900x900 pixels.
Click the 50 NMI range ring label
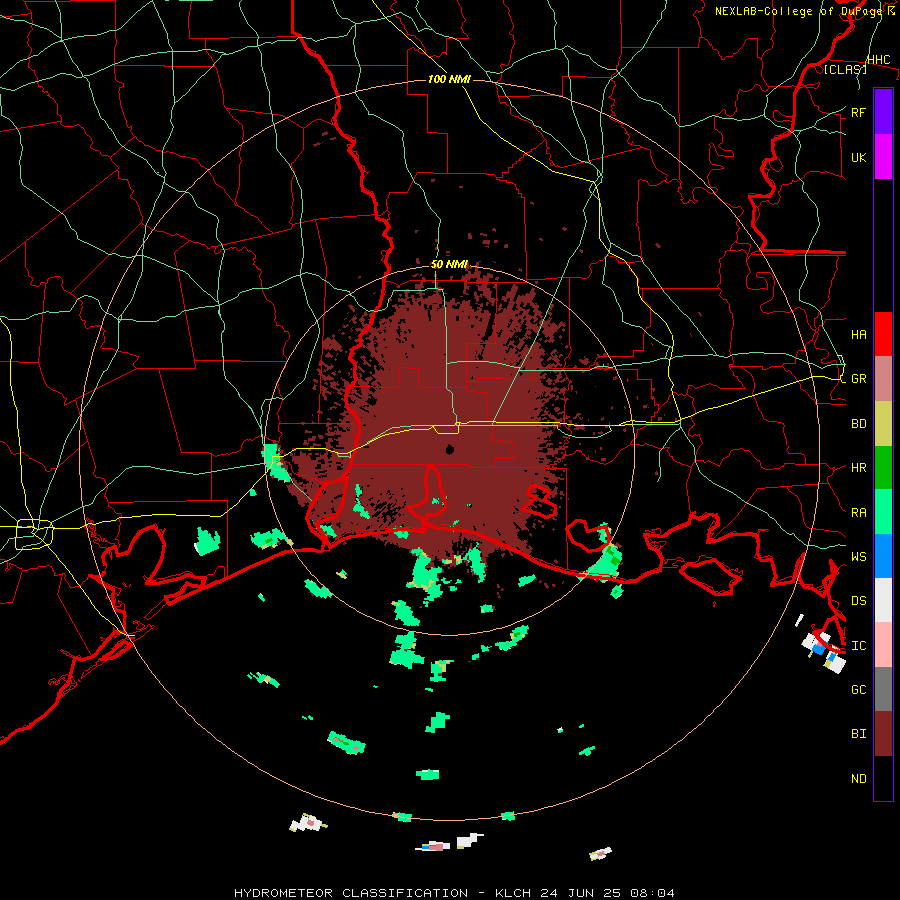click(x=449, y=264)
